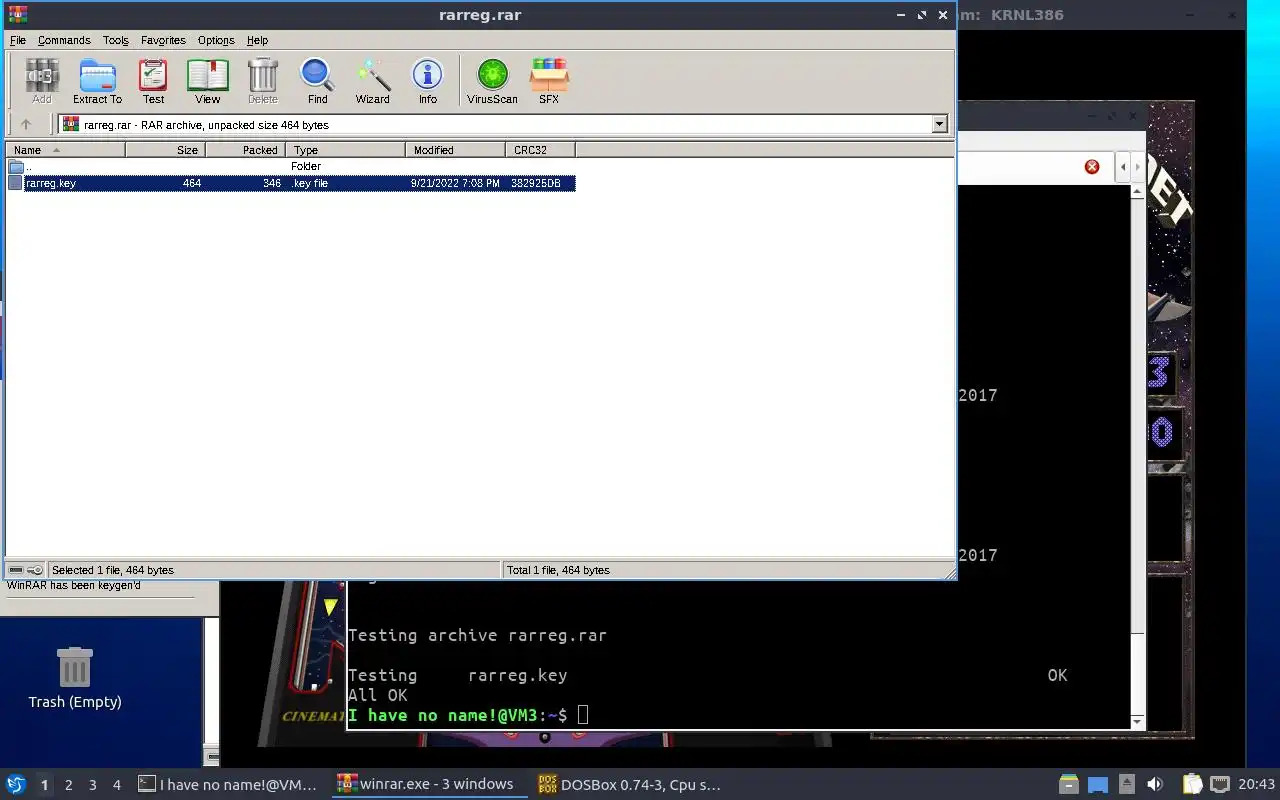Viewport: 1280px width, 800px height.
Task: Click the '.key file' type cell
Action: (x=311, y=183)
